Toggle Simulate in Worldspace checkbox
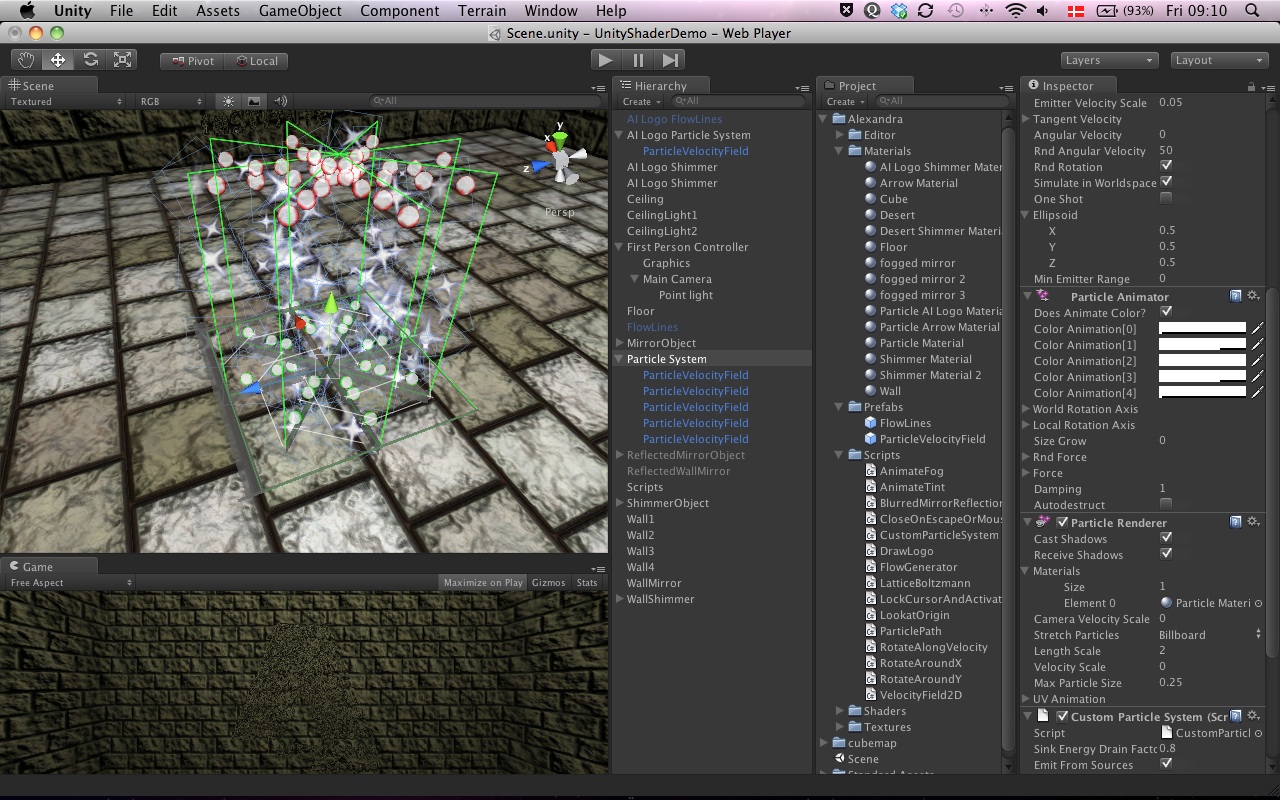Screen dimensions: 1280x800 (1166, 182)
